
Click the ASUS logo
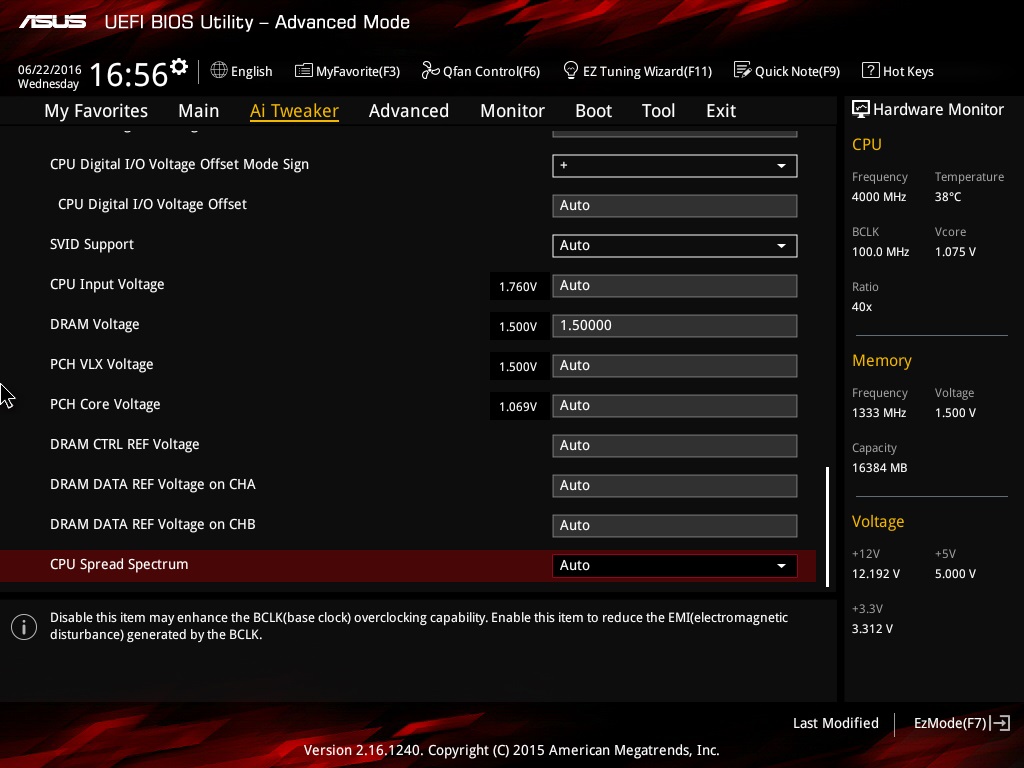[52, 22]
